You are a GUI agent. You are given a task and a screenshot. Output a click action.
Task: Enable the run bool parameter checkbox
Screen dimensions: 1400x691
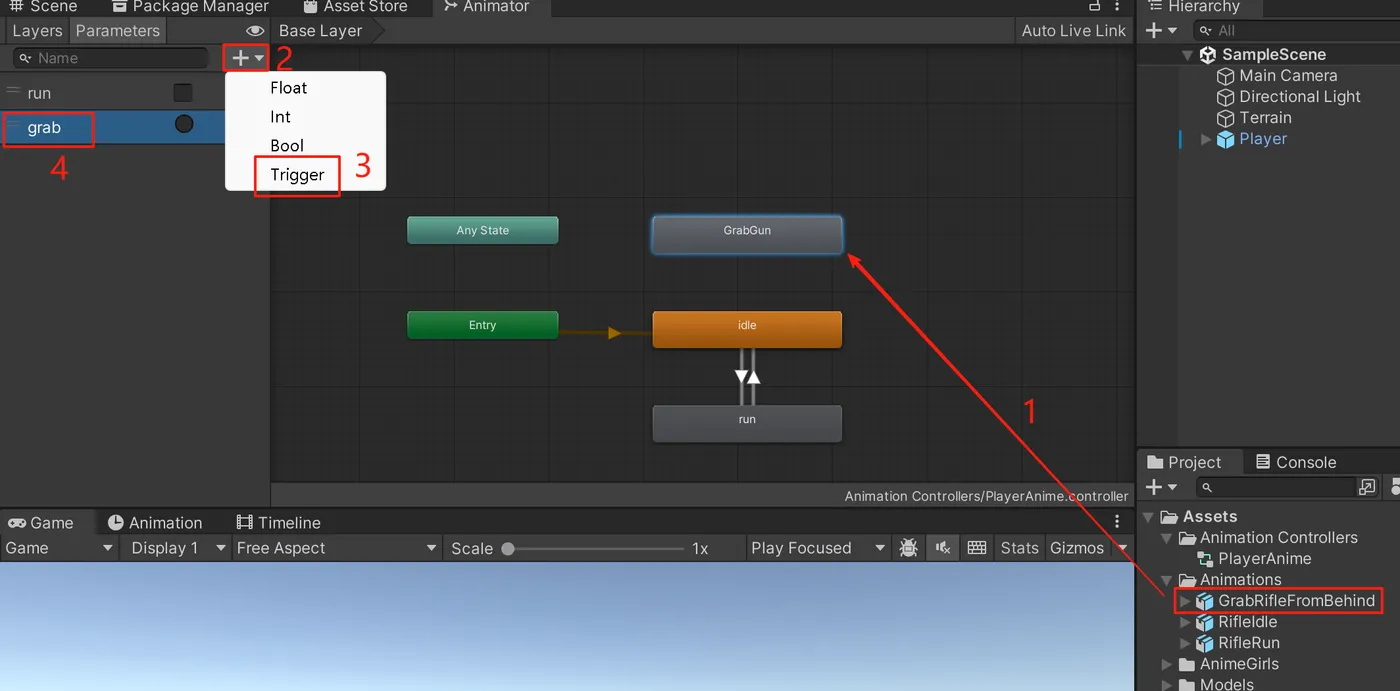click(183, 93)
